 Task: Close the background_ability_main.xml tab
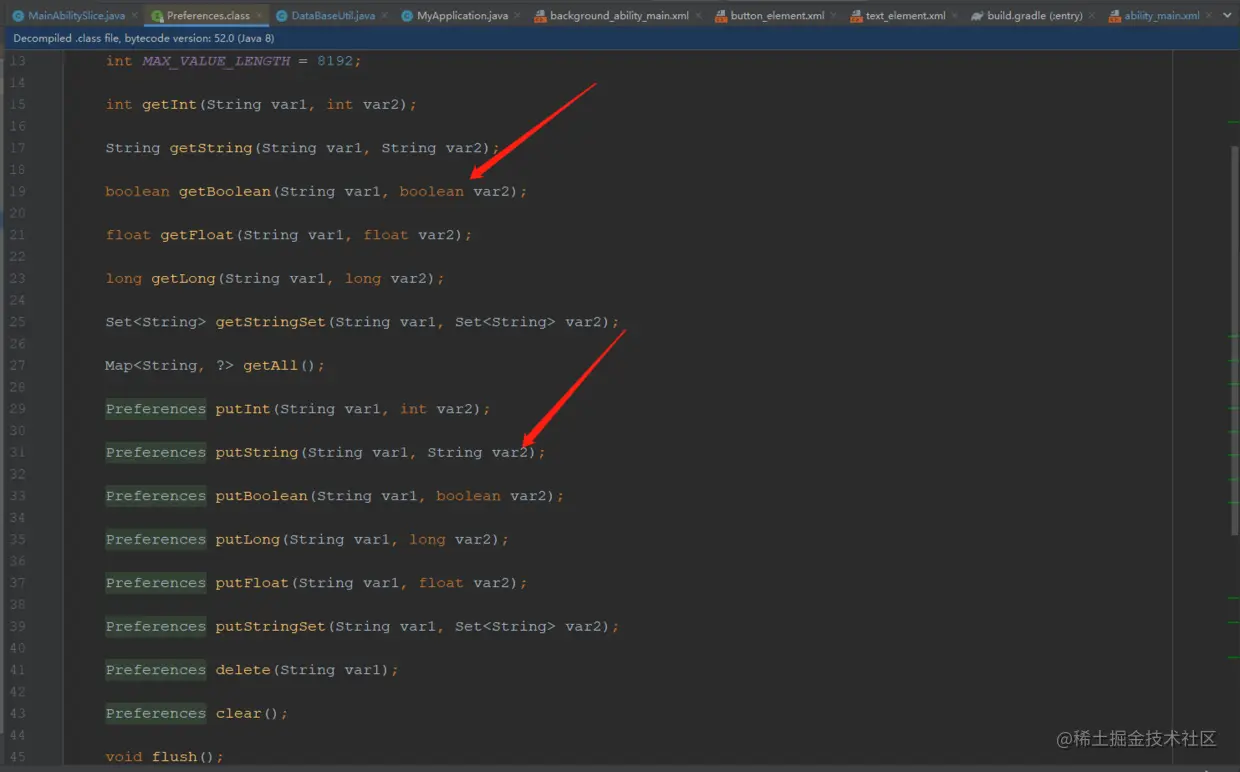699,16
